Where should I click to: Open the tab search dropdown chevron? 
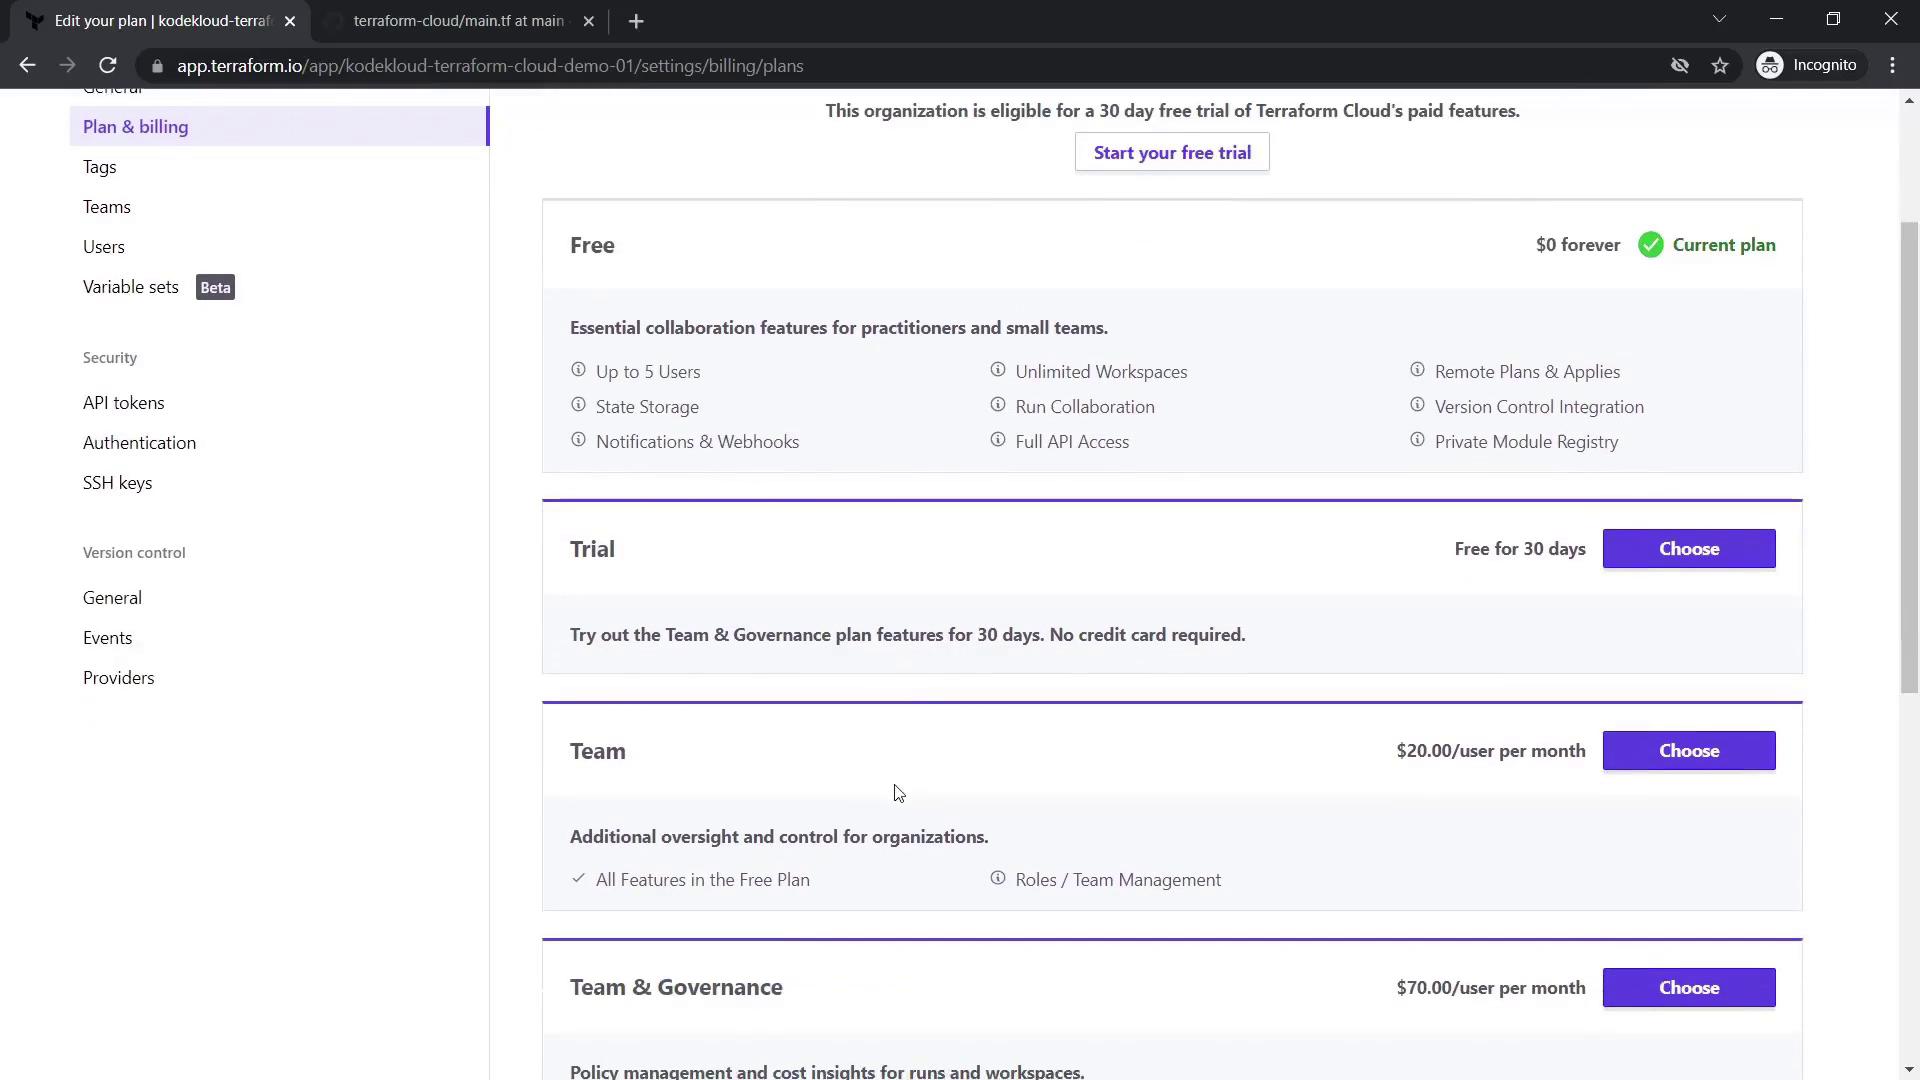click(1719, 20)
